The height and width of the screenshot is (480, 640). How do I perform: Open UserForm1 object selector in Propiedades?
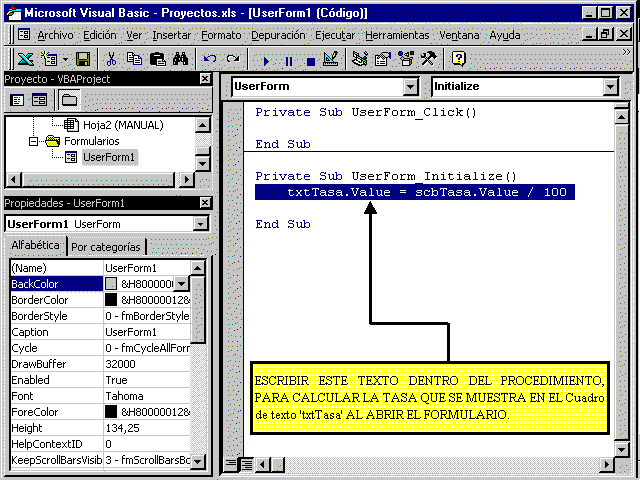(x=200, y=224)
